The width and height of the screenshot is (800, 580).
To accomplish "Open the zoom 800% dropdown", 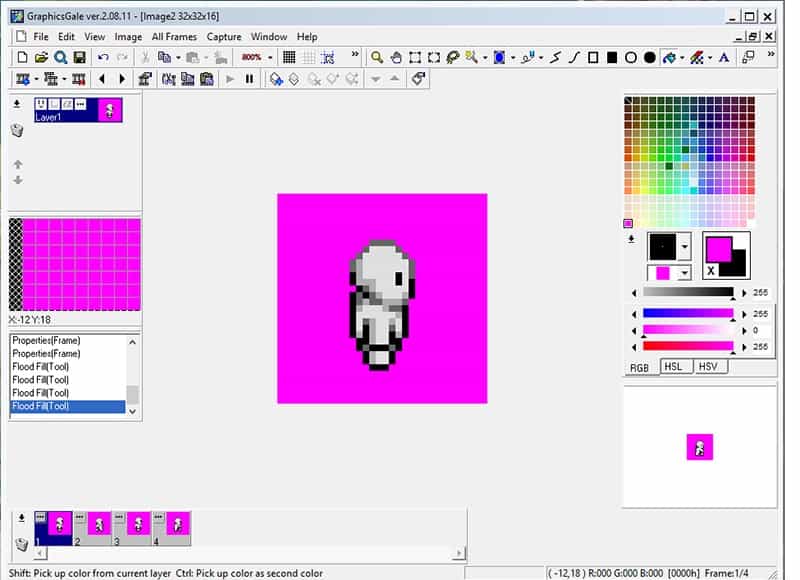I will click(x=270, y=58).
